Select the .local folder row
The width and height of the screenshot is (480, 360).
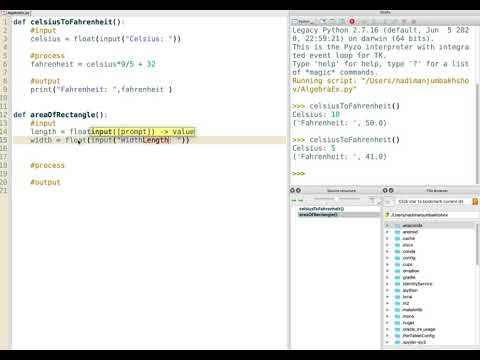tap(429, 297)
